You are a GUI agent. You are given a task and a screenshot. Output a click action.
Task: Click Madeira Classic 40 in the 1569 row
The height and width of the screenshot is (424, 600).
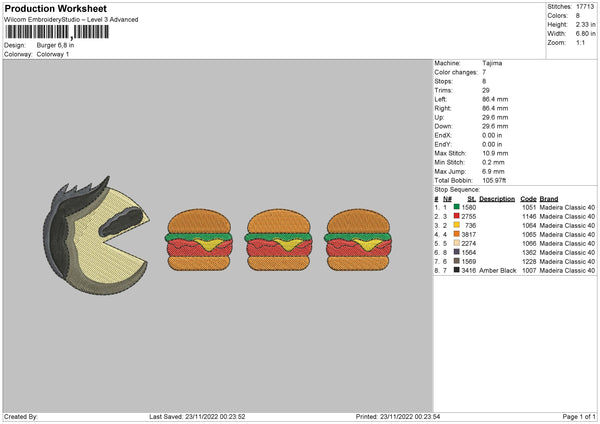tap(567, 261)
